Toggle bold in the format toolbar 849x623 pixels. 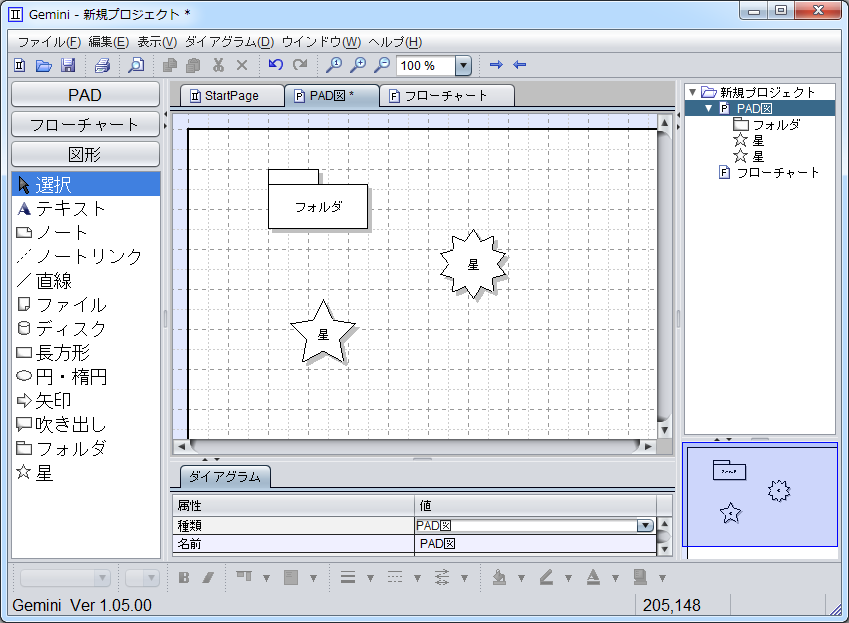click(x=184, y=578)
